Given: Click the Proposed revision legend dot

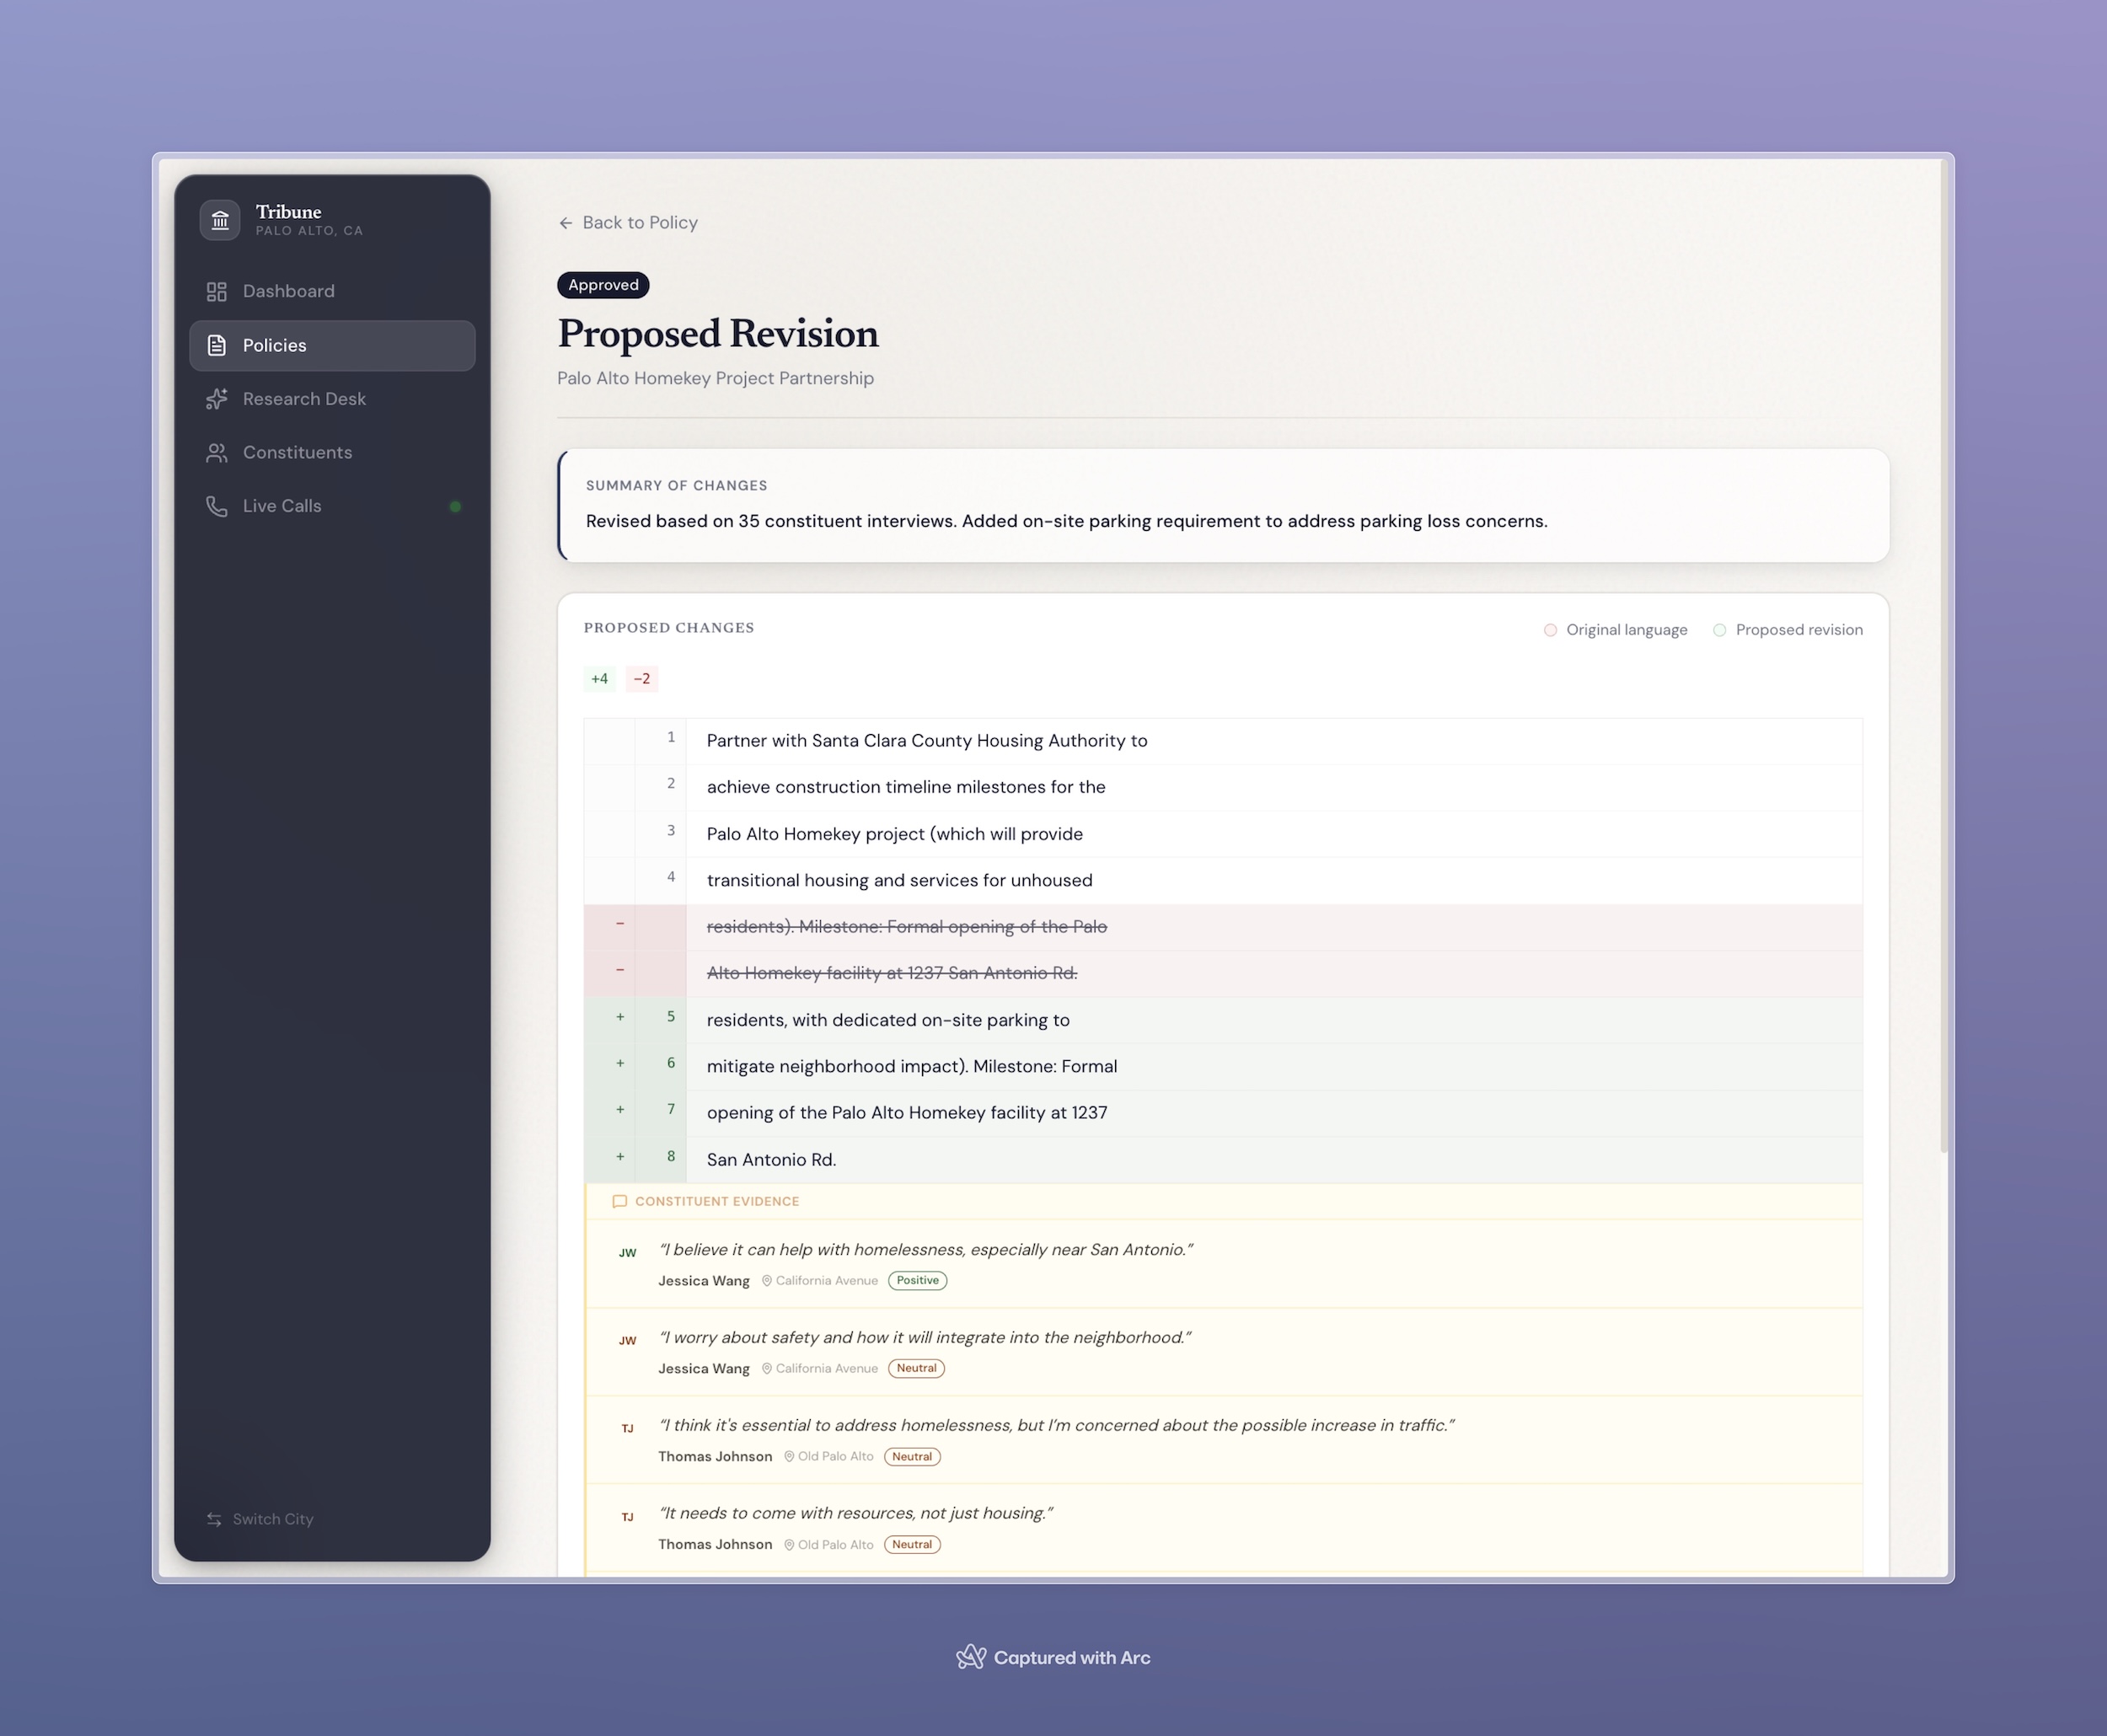Looking at the screenshot, I should point(1719,630).
